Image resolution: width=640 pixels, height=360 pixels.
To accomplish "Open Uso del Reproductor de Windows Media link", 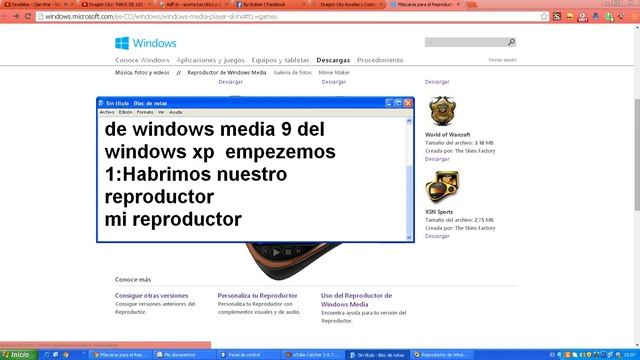I will click(356, 300).
